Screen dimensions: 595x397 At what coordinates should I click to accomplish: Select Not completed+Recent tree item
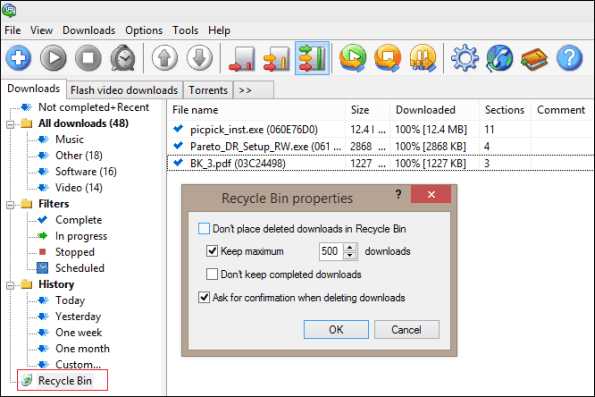[93, 107]
